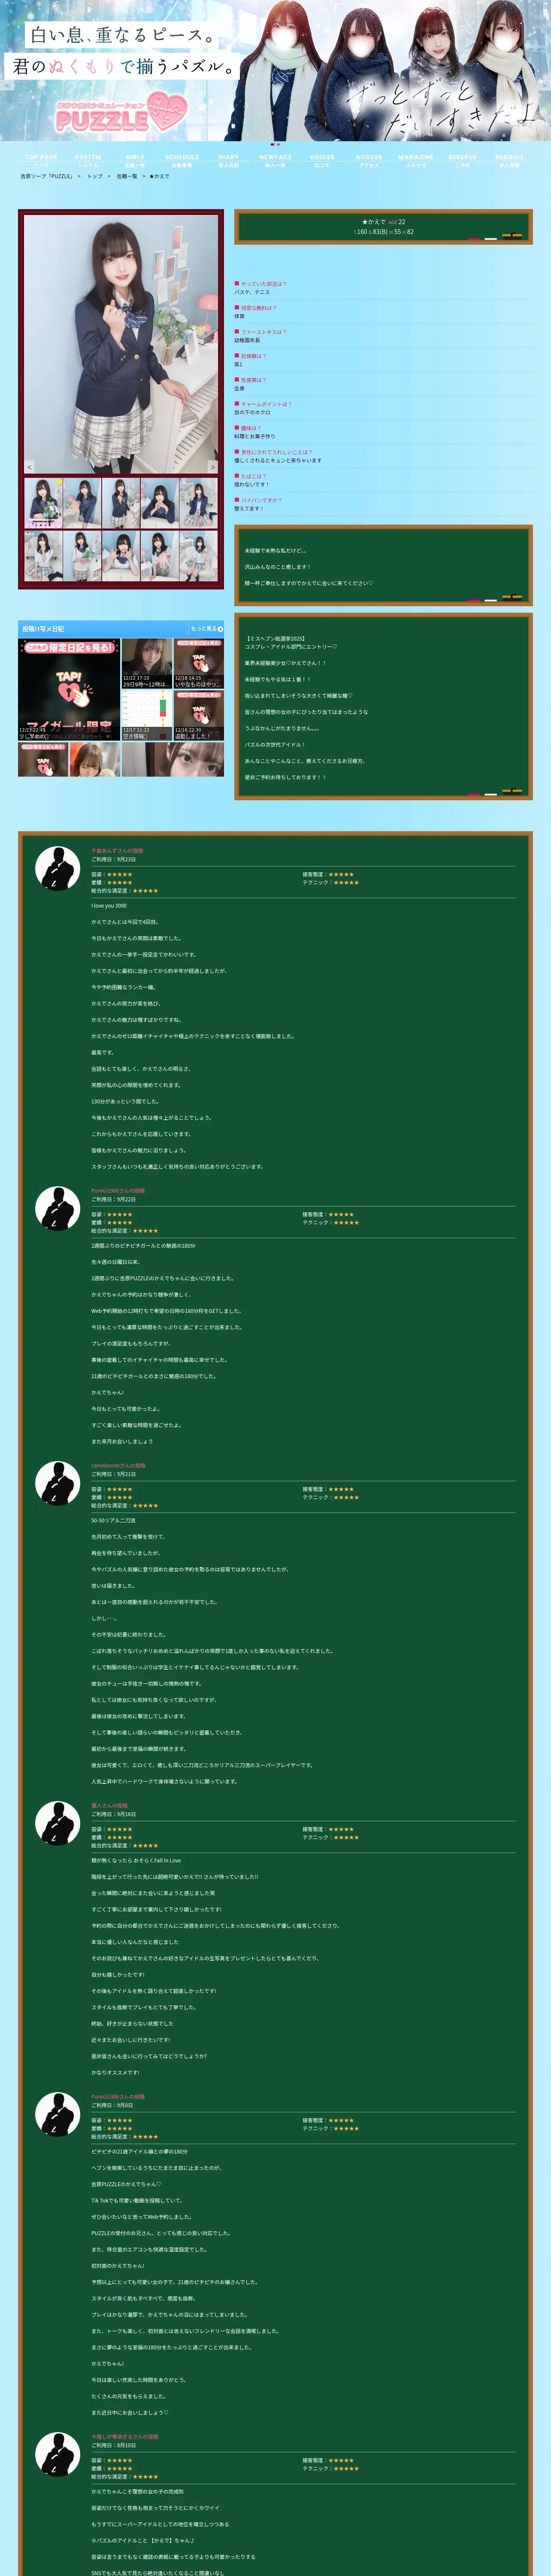Open the RECRUIT menu item

click(x=509, y=160)
